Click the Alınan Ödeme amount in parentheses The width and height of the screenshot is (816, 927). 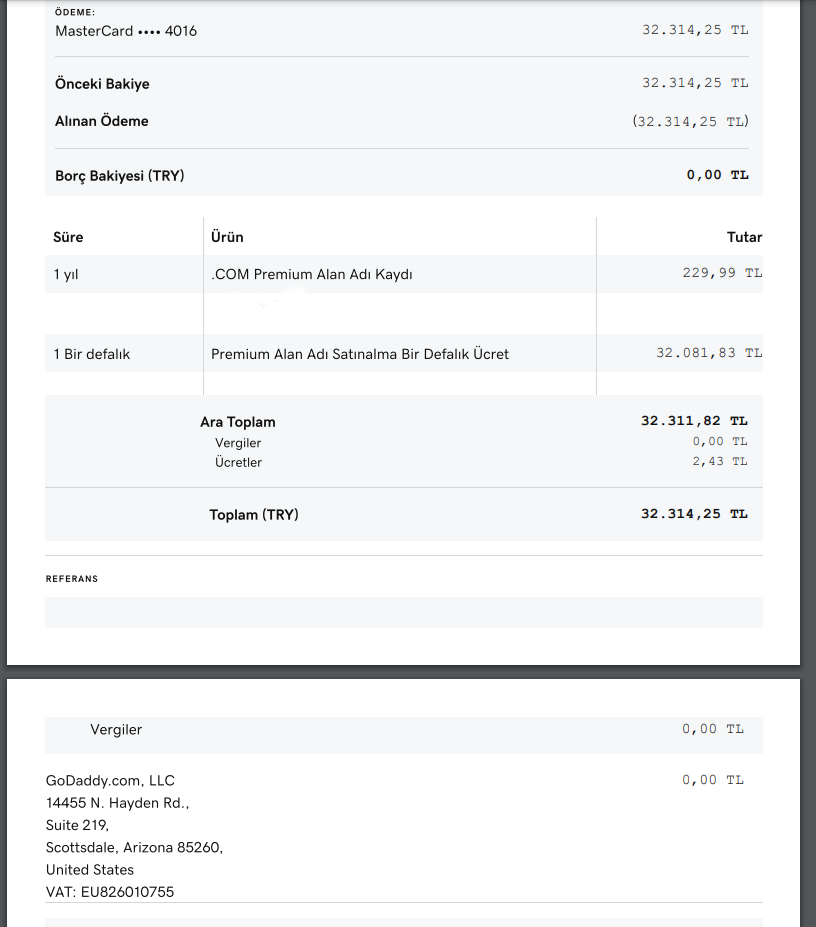[690, 121]
